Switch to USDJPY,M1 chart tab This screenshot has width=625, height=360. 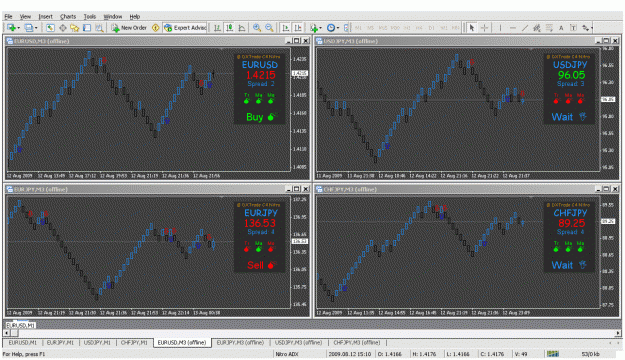click(97, 342)
